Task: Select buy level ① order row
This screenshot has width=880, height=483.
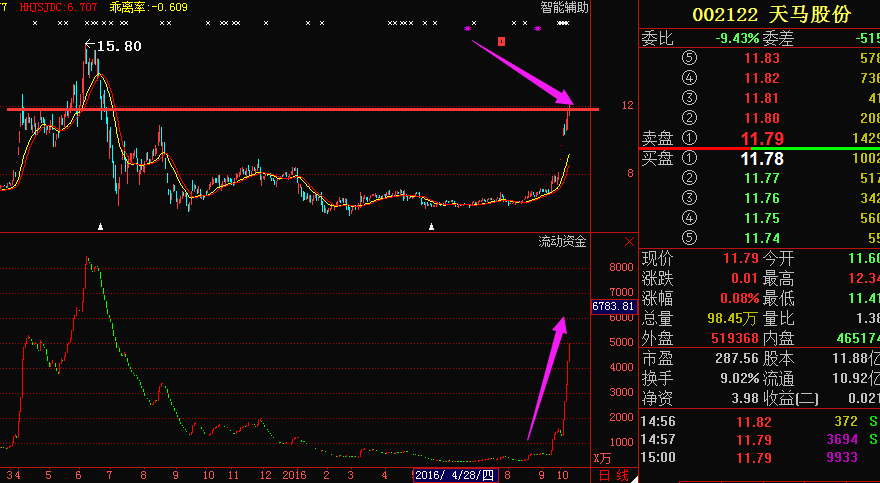Action: click(760, 159)
